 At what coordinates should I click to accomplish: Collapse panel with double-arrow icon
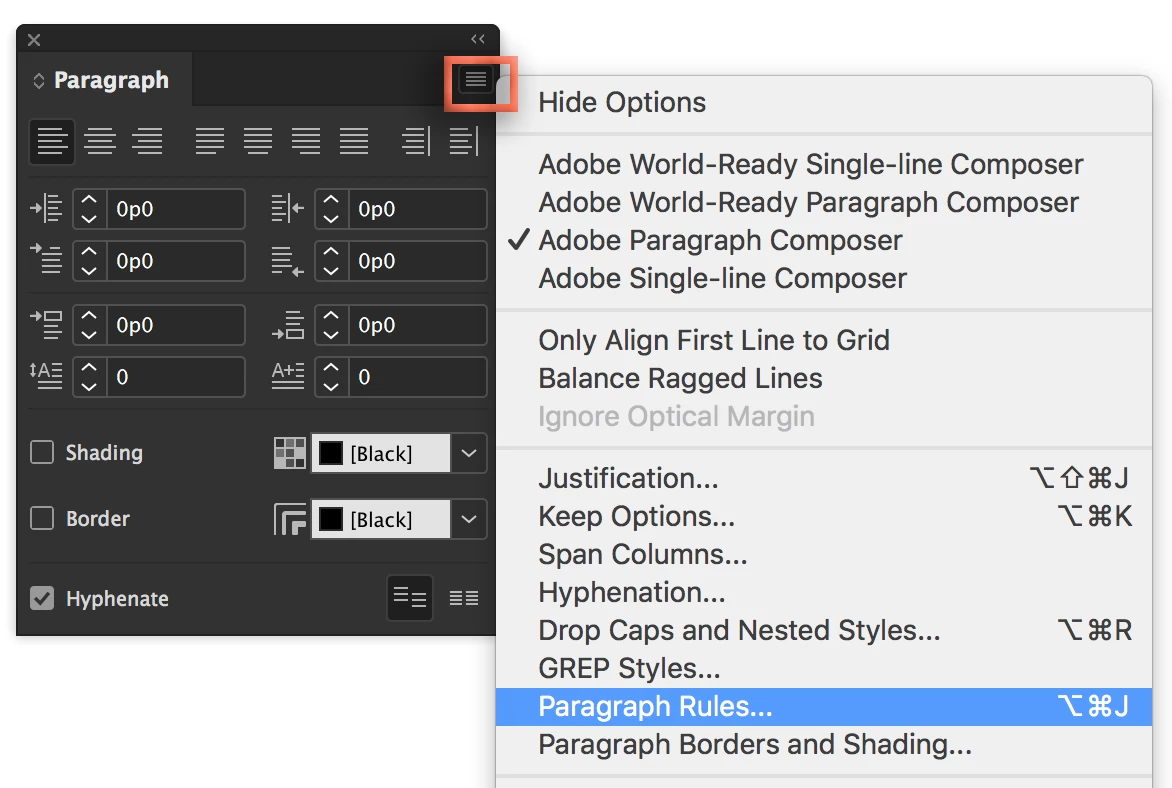pos(478,39)
